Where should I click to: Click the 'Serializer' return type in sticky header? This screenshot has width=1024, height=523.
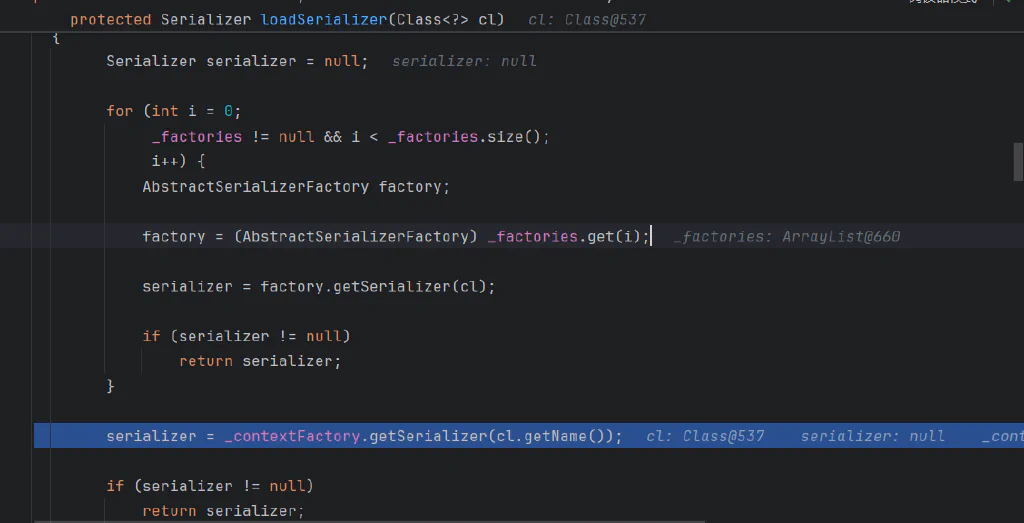[x=206, y=20]
